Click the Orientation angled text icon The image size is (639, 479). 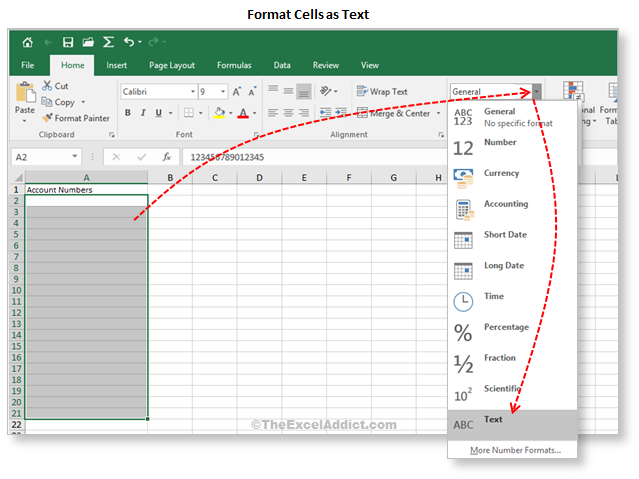325,91
